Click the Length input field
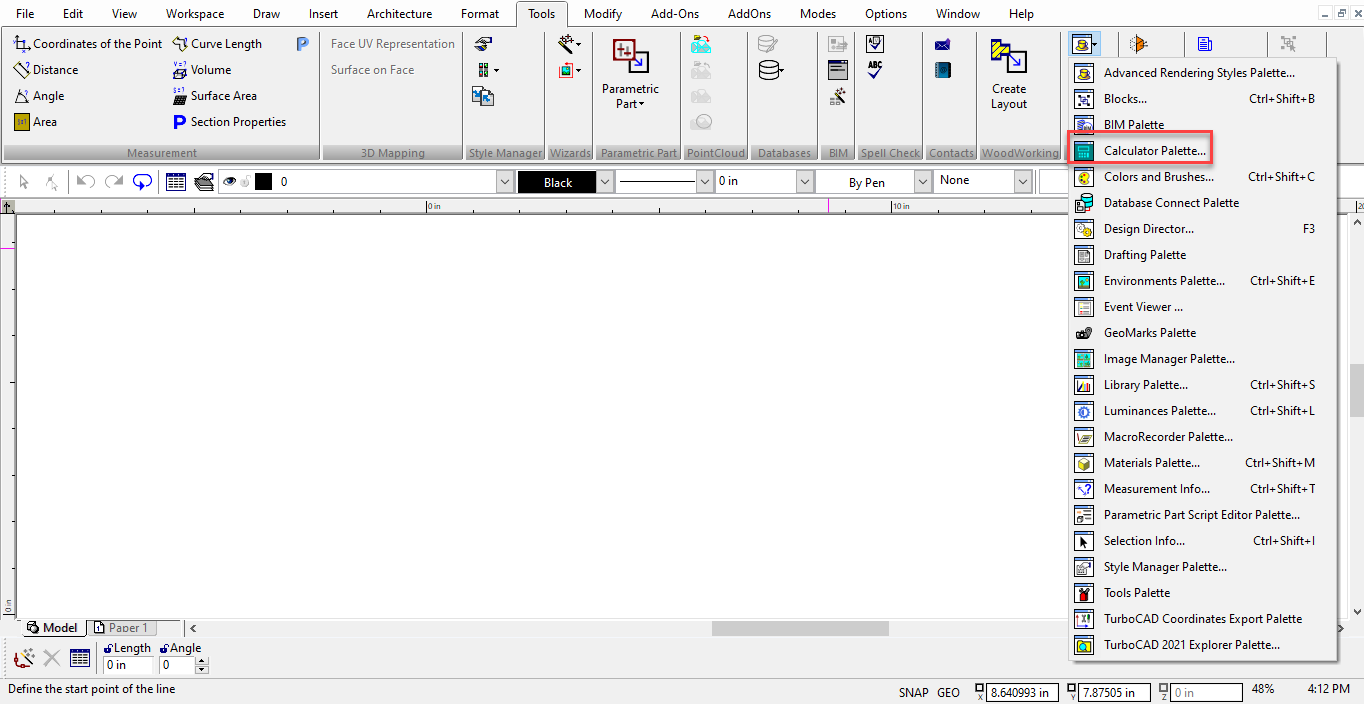1364x704 pixels. pos(129,665)
